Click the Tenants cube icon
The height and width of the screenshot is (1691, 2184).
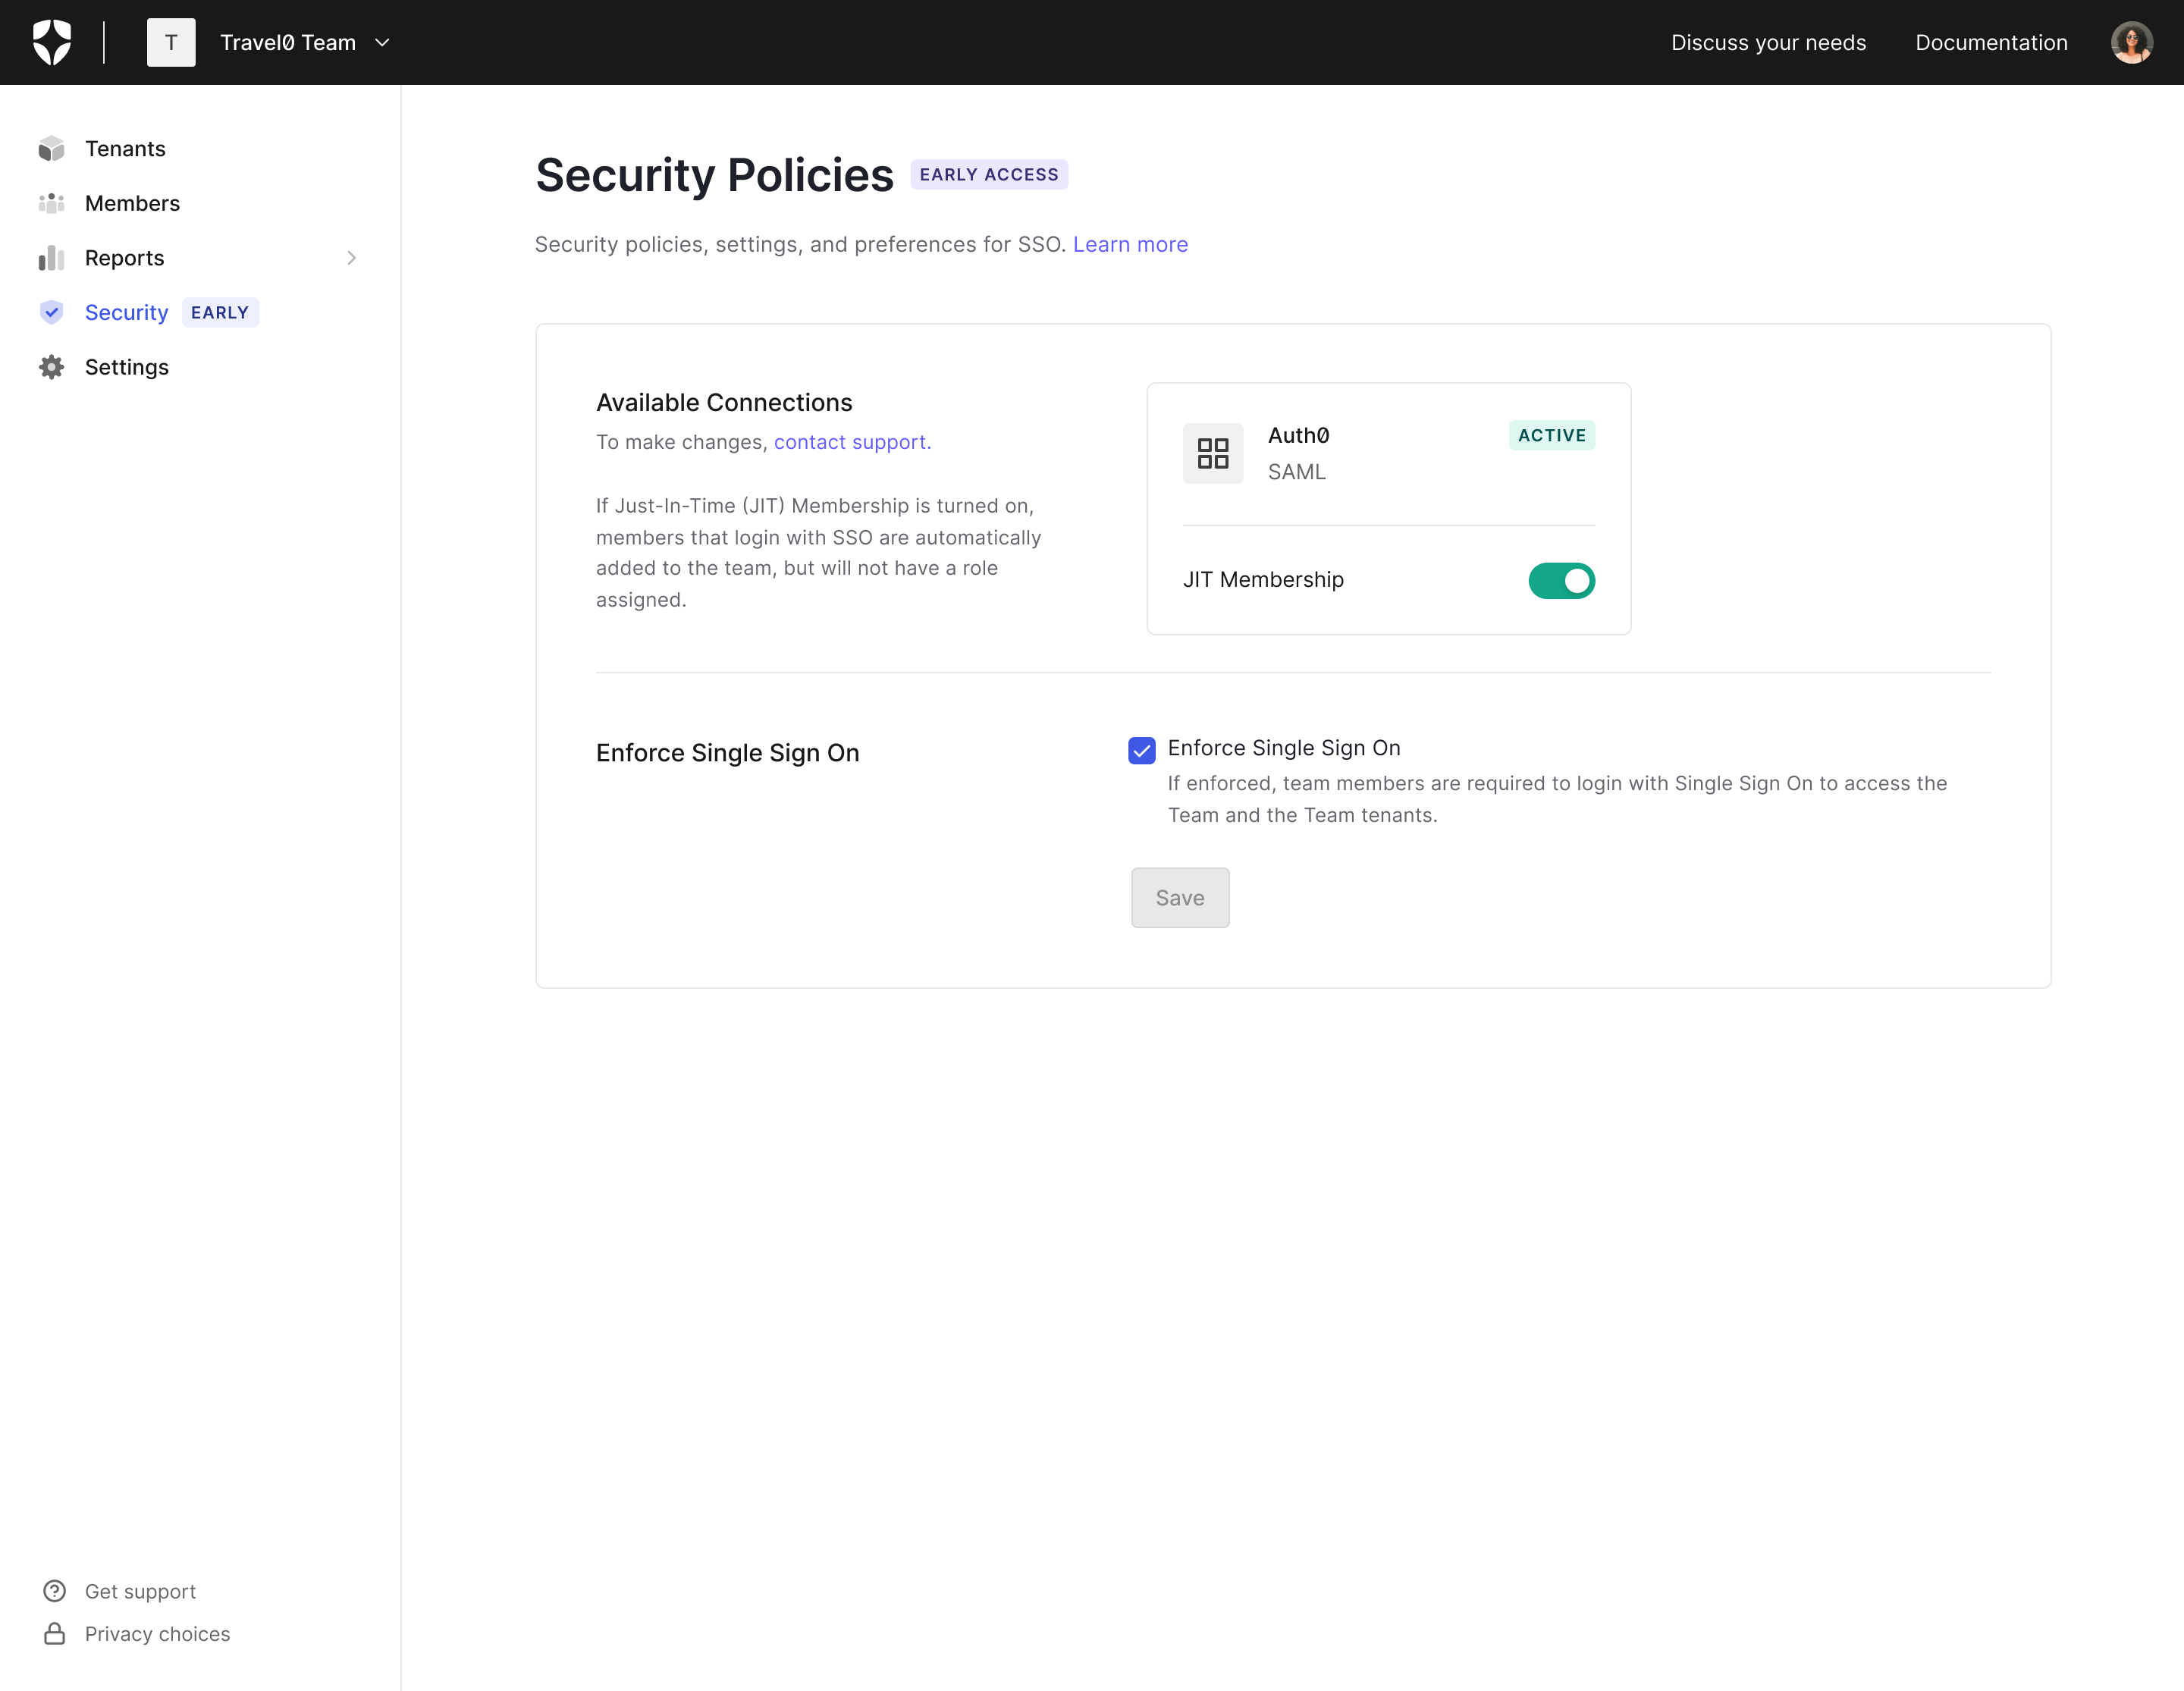point(51,149)
